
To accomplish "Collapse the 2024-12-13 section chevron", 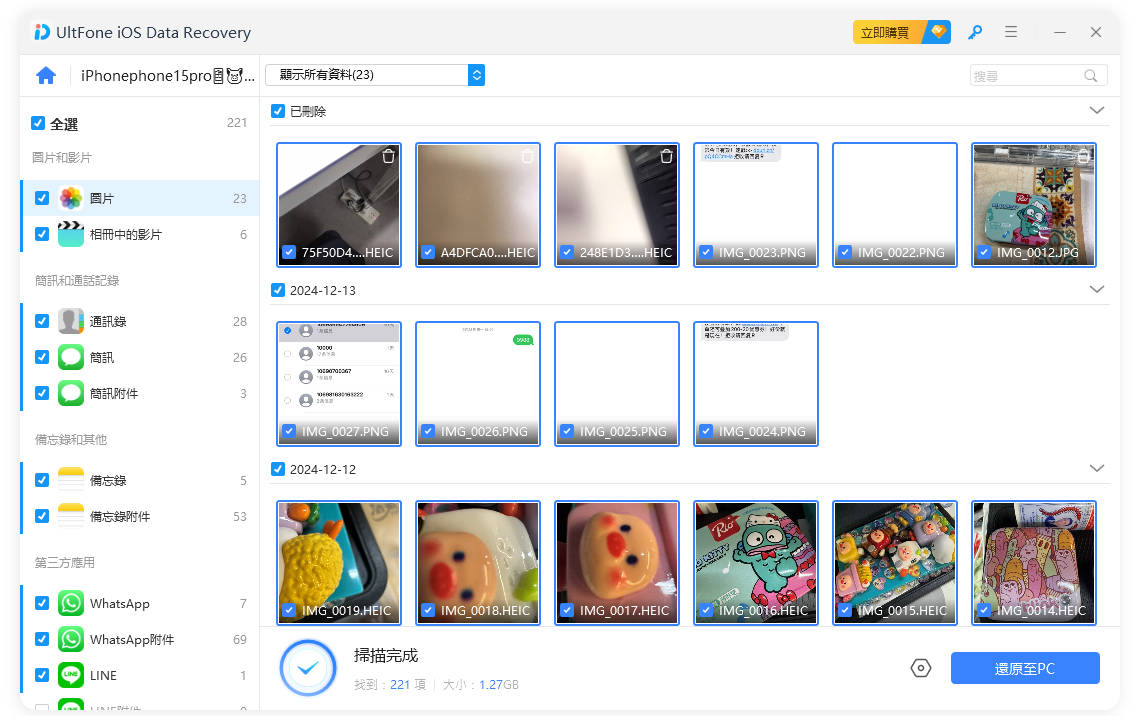I will click(1097, 289).
